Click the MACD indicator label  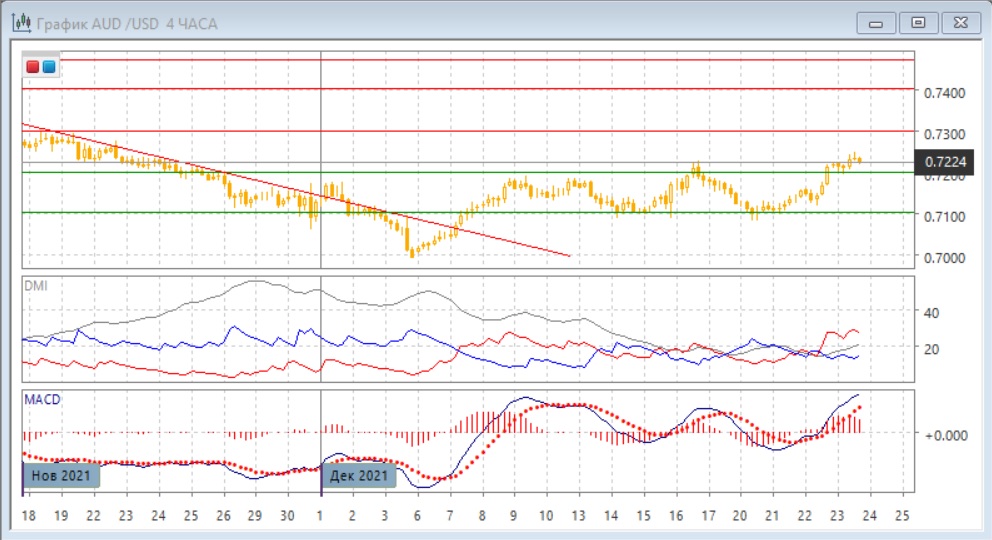point(42,400)
